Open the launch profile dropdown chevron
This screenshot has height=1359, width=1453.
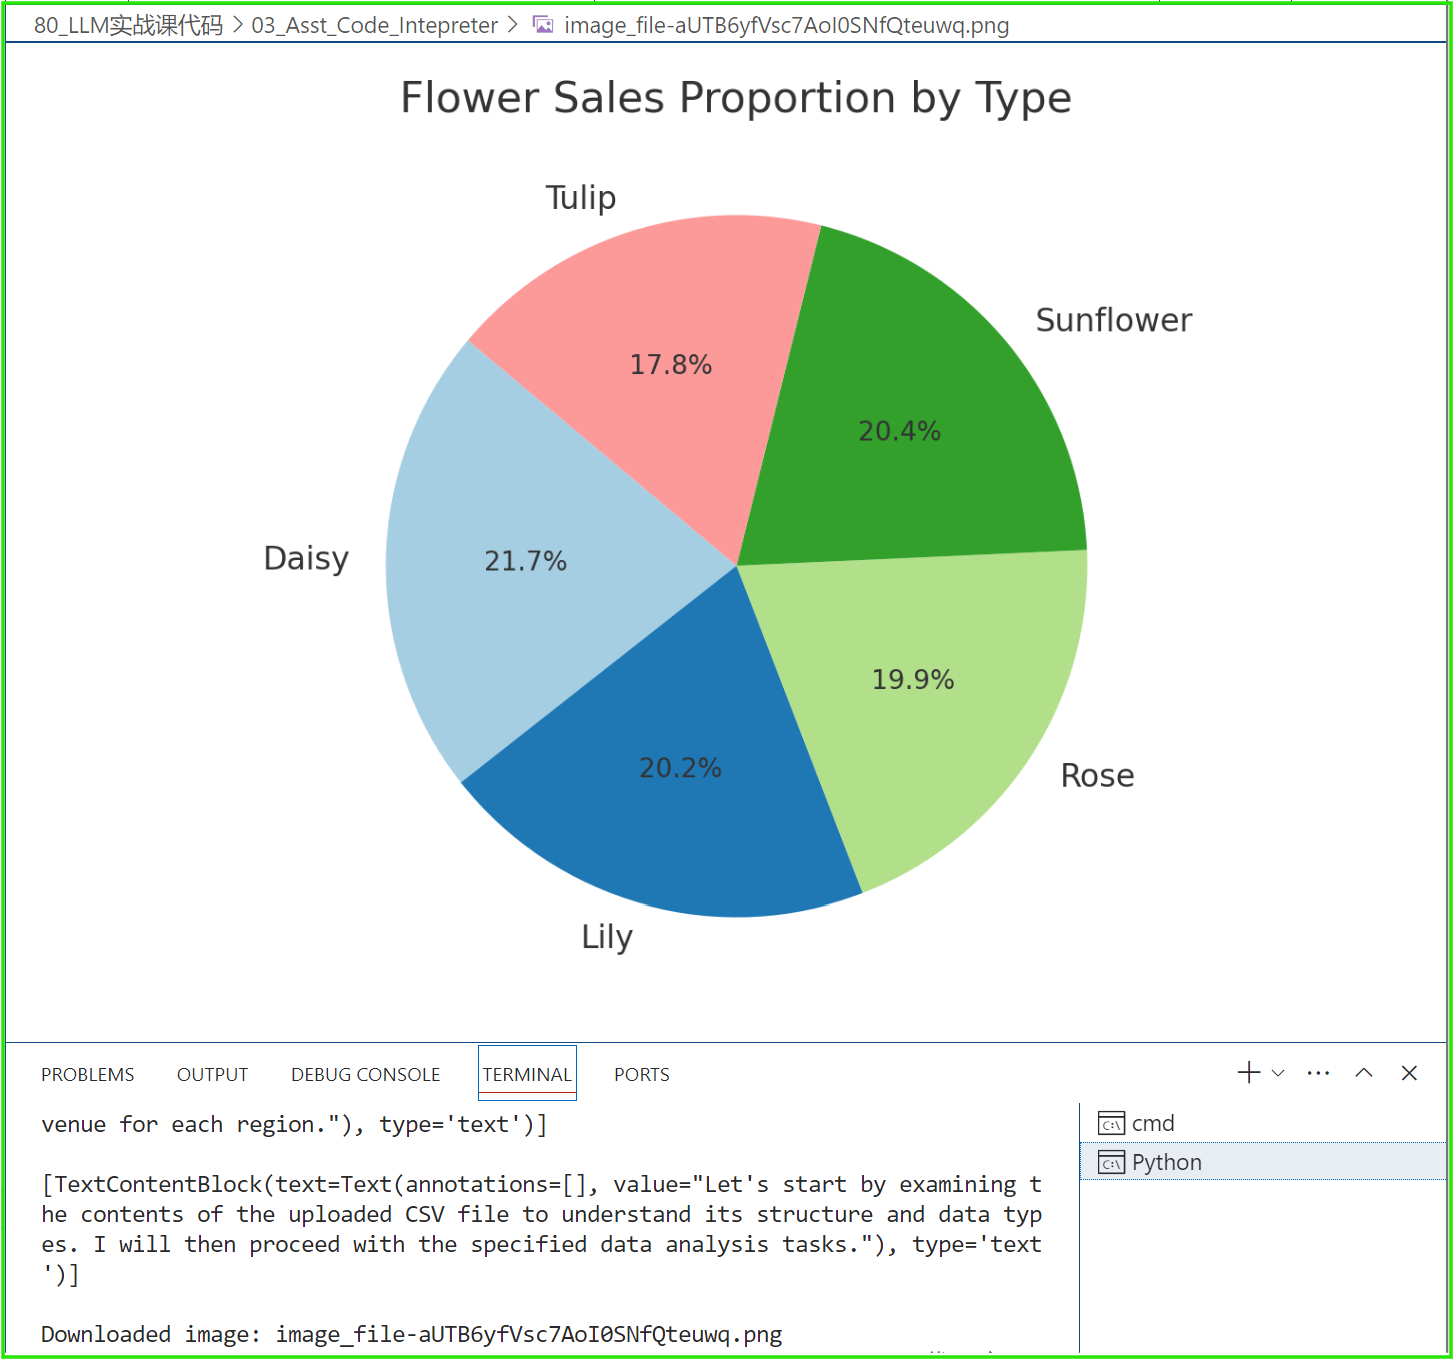[x=1278, y=1073]
